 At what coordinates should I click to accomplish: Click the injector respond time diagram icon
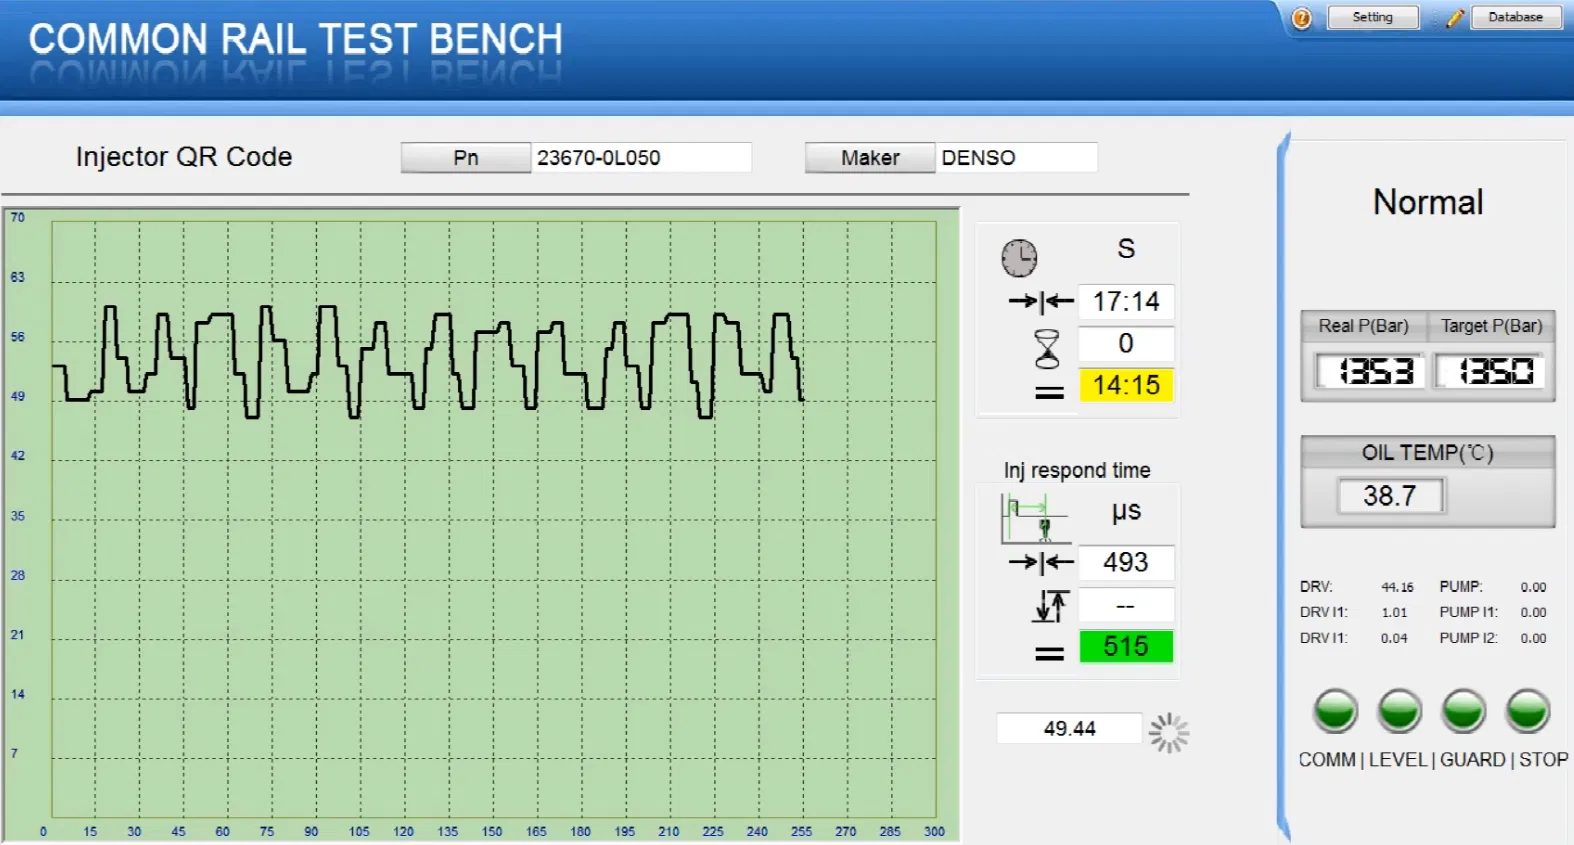click(1035, 519)
